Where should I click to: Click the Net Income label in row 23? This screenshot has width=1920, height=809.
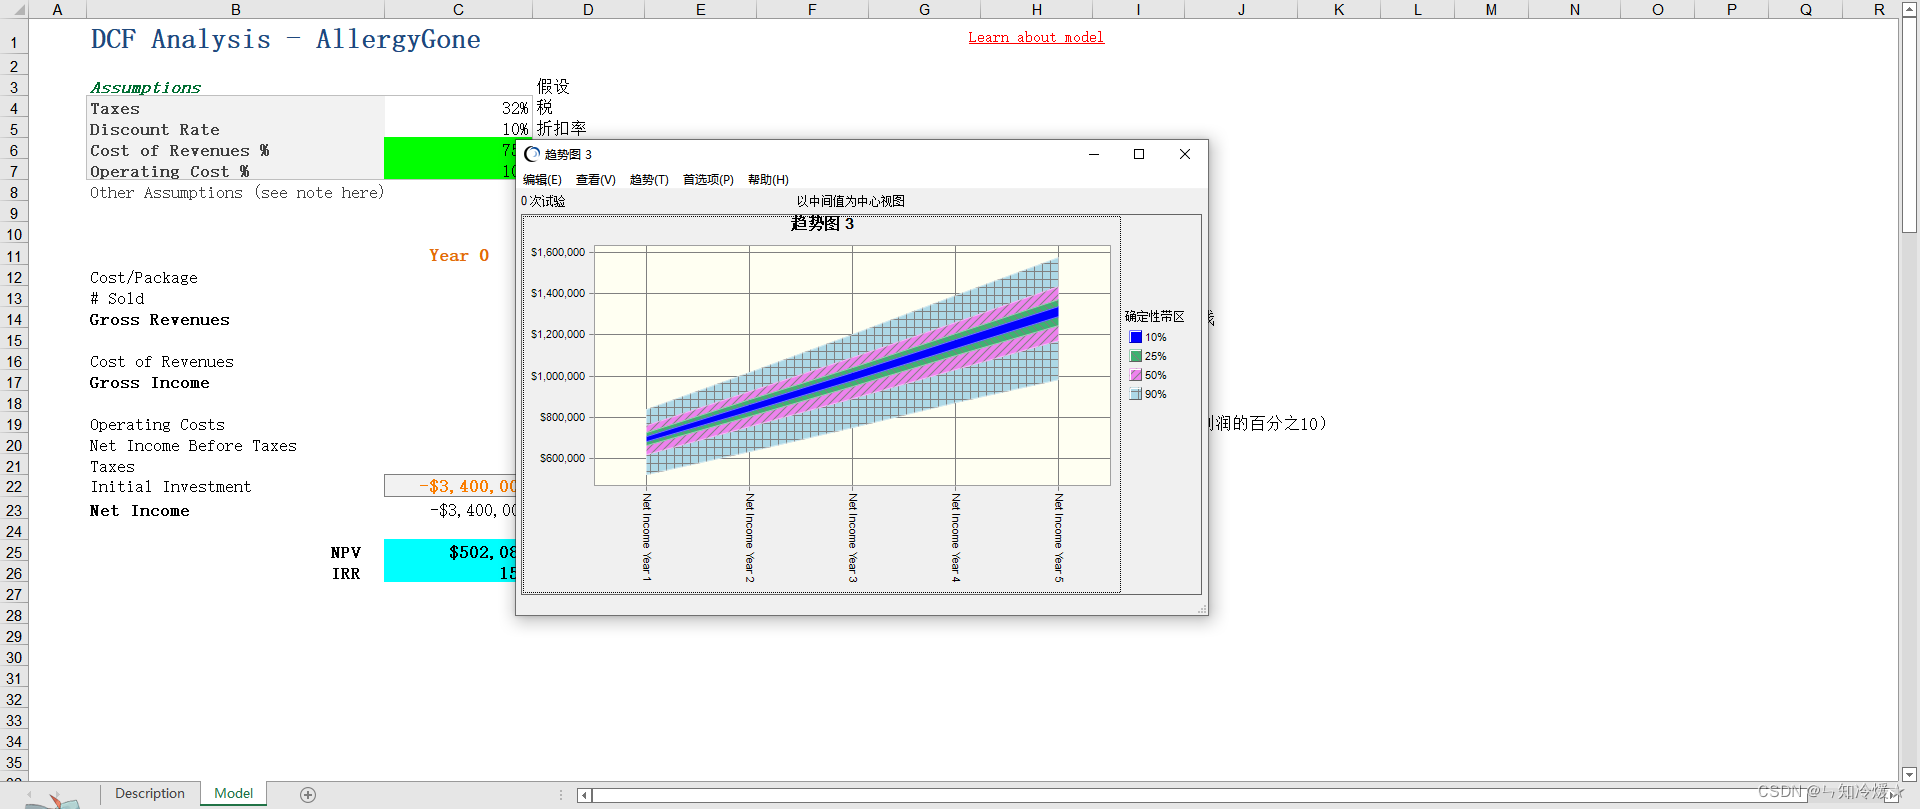click(x=140, y=511)
